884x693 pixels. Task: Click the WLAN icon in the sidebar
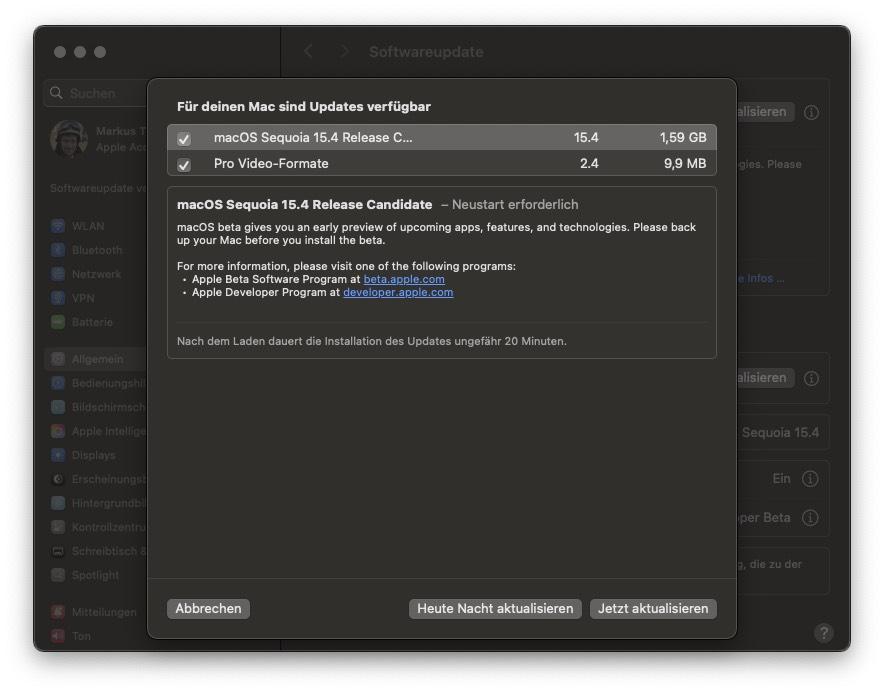coord(58,226)
